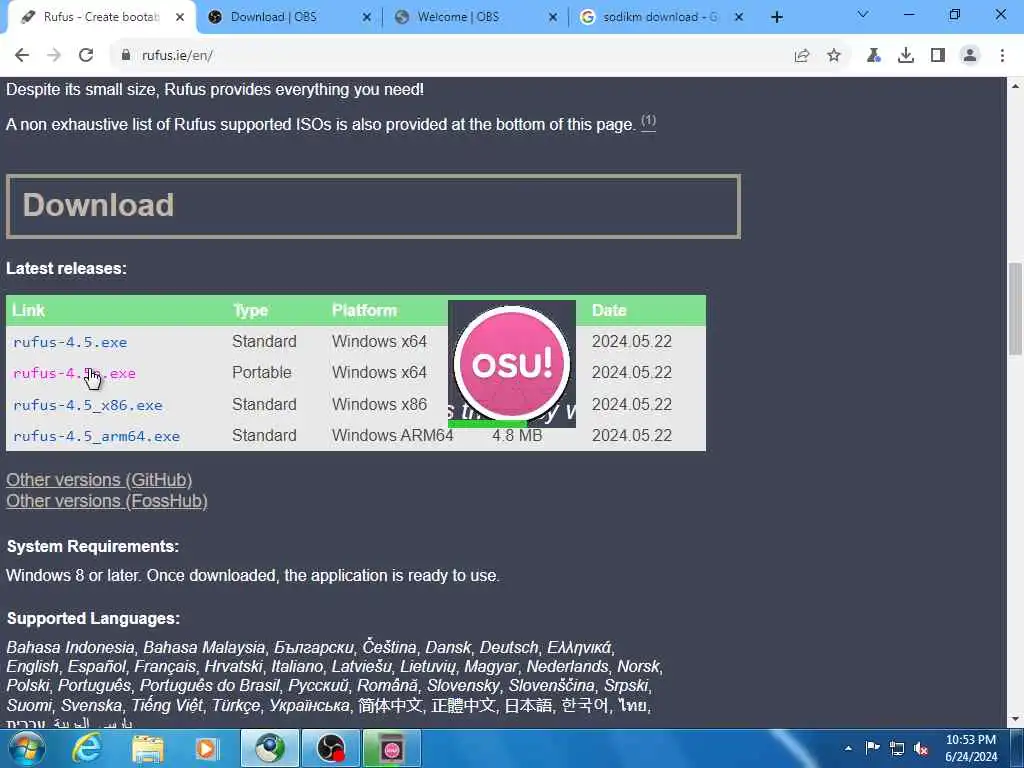Viewport: 1024px width, 768px height.
Task: Share this page using the share icon
Action: [x=802, y=56]
